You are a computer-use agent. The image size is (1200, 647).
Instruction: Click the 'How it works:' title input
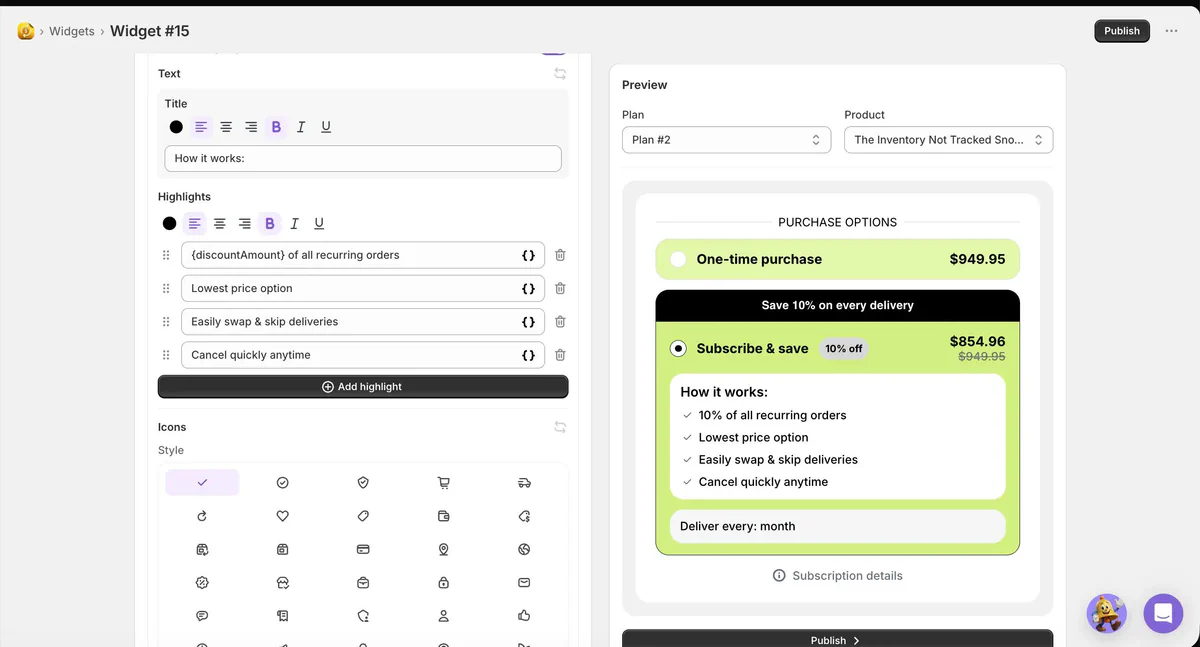point(363,158)
